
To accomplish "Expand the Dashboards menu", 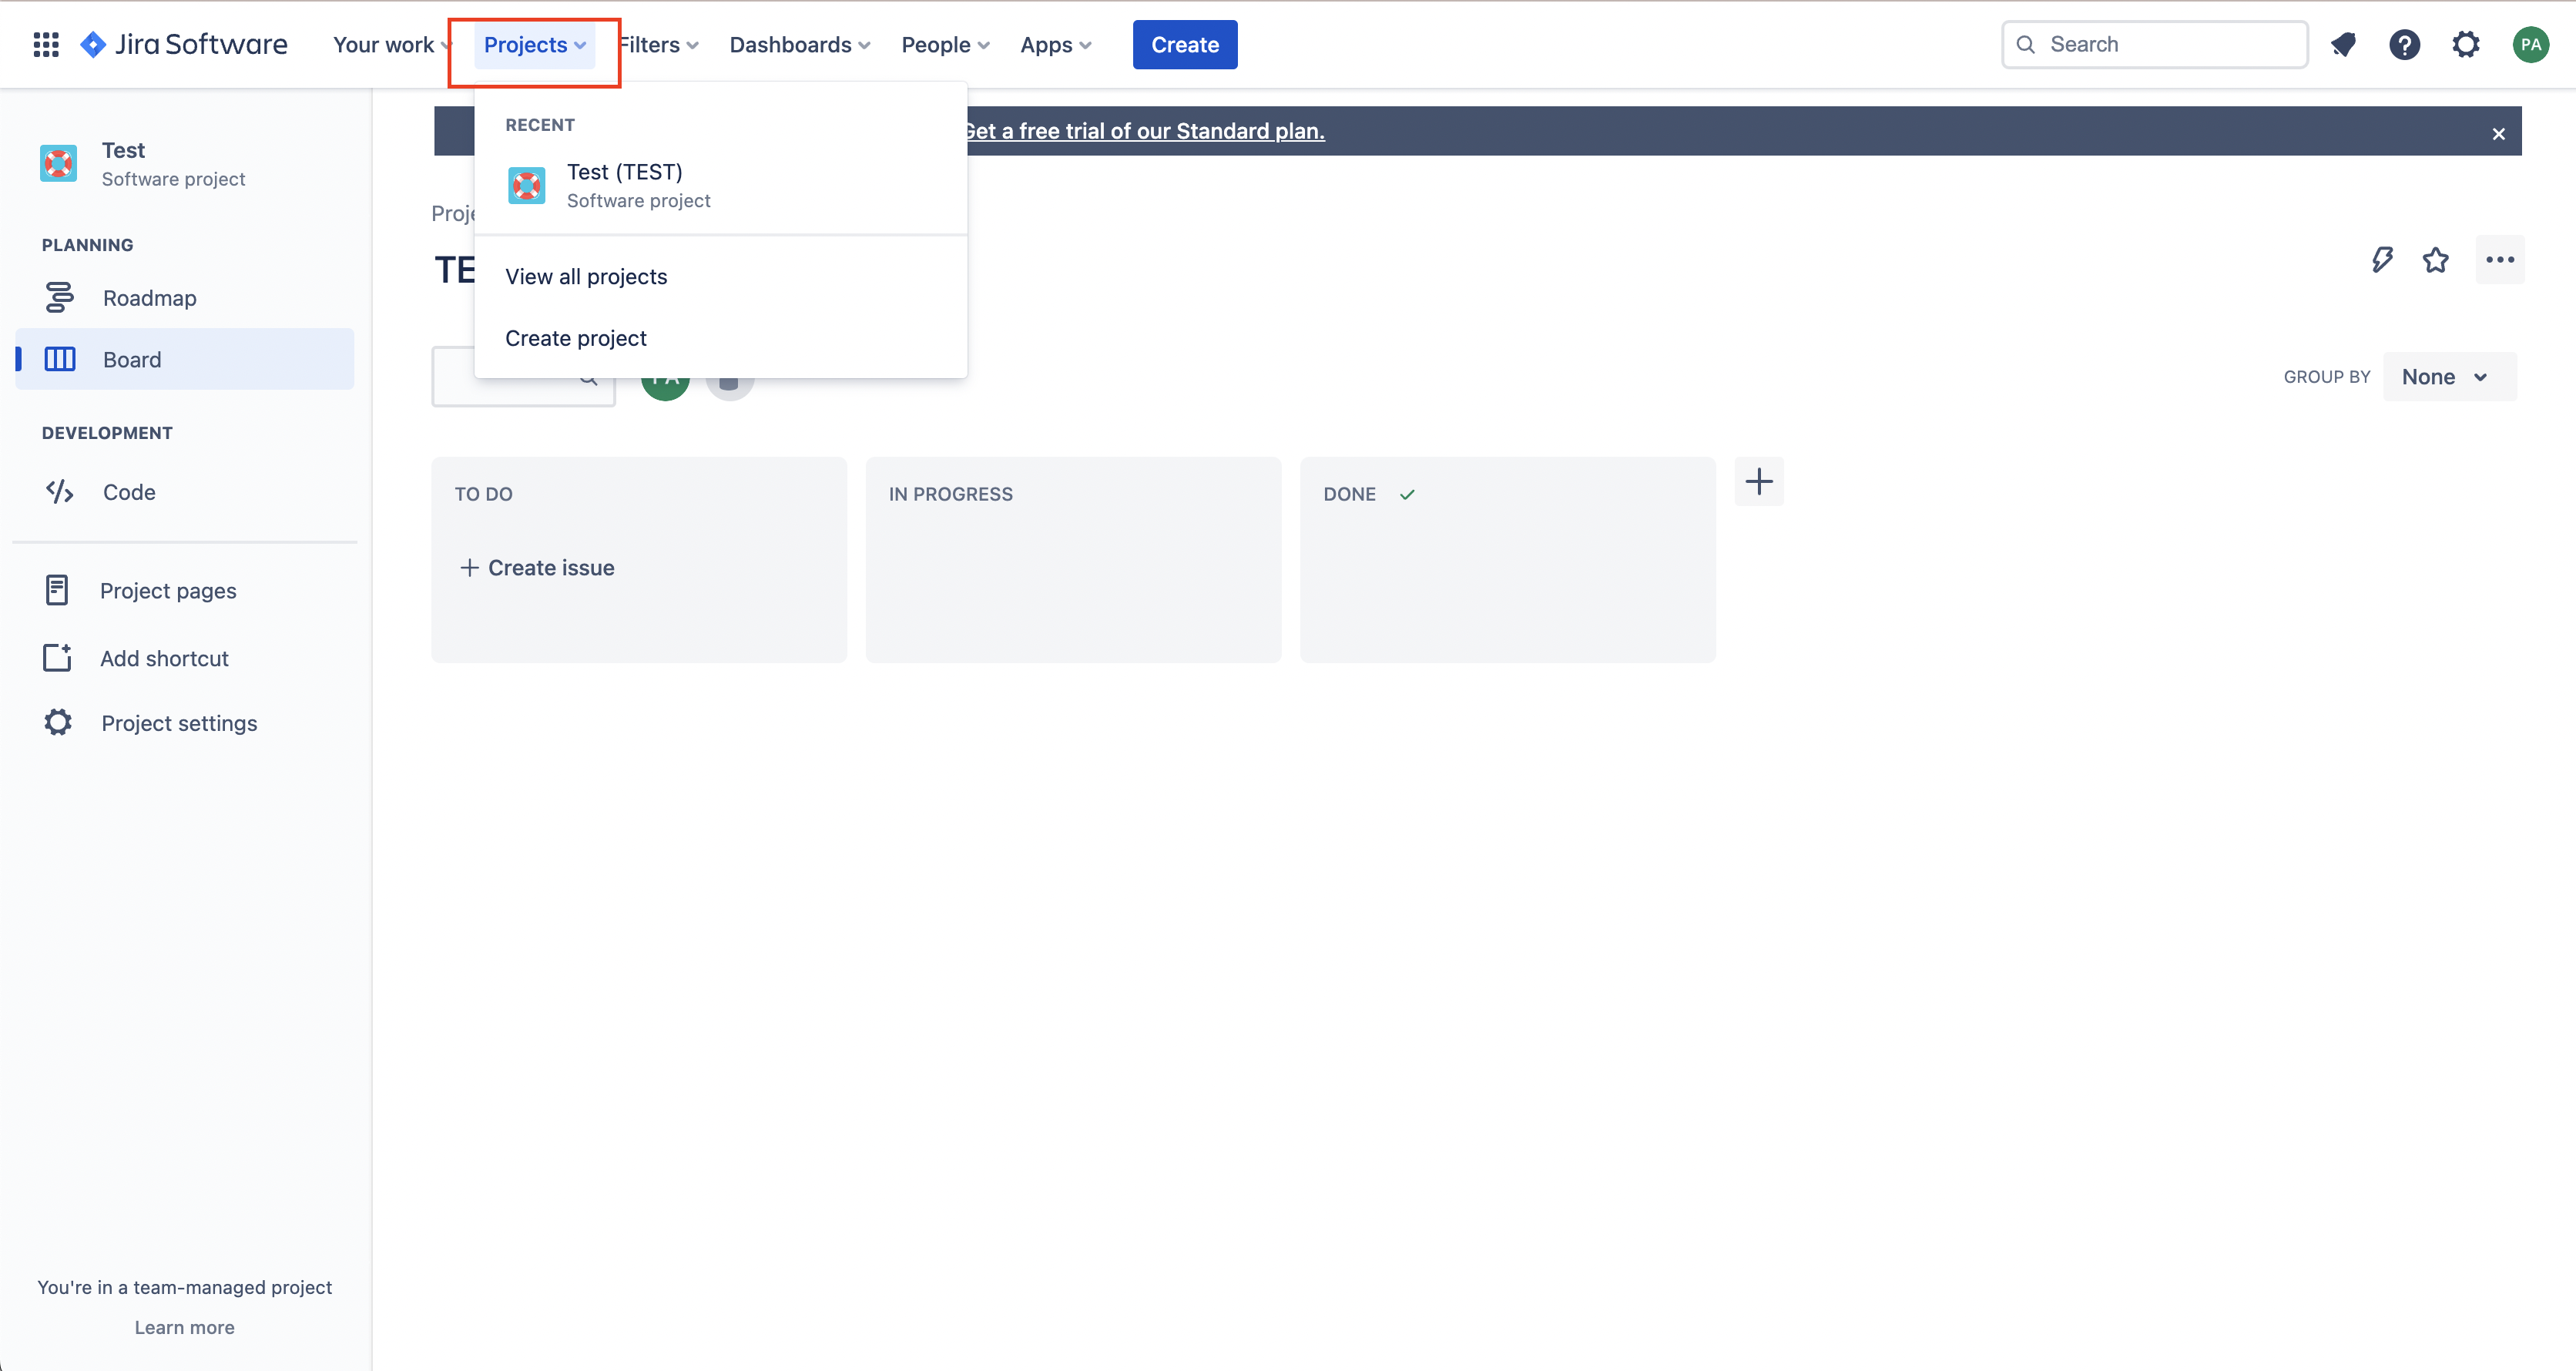I will tap(800, 45).
